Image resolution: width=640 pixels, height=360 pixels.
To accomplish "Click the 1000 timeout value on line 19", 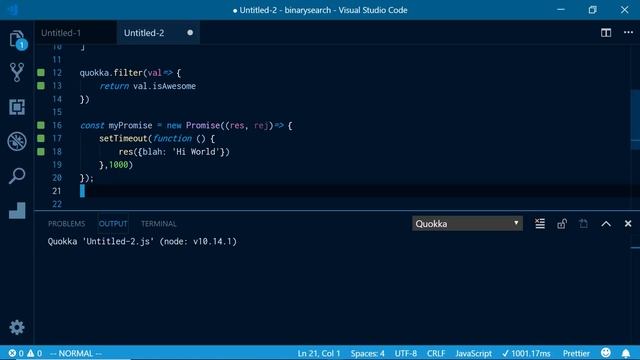I will (x=118, y=165).
